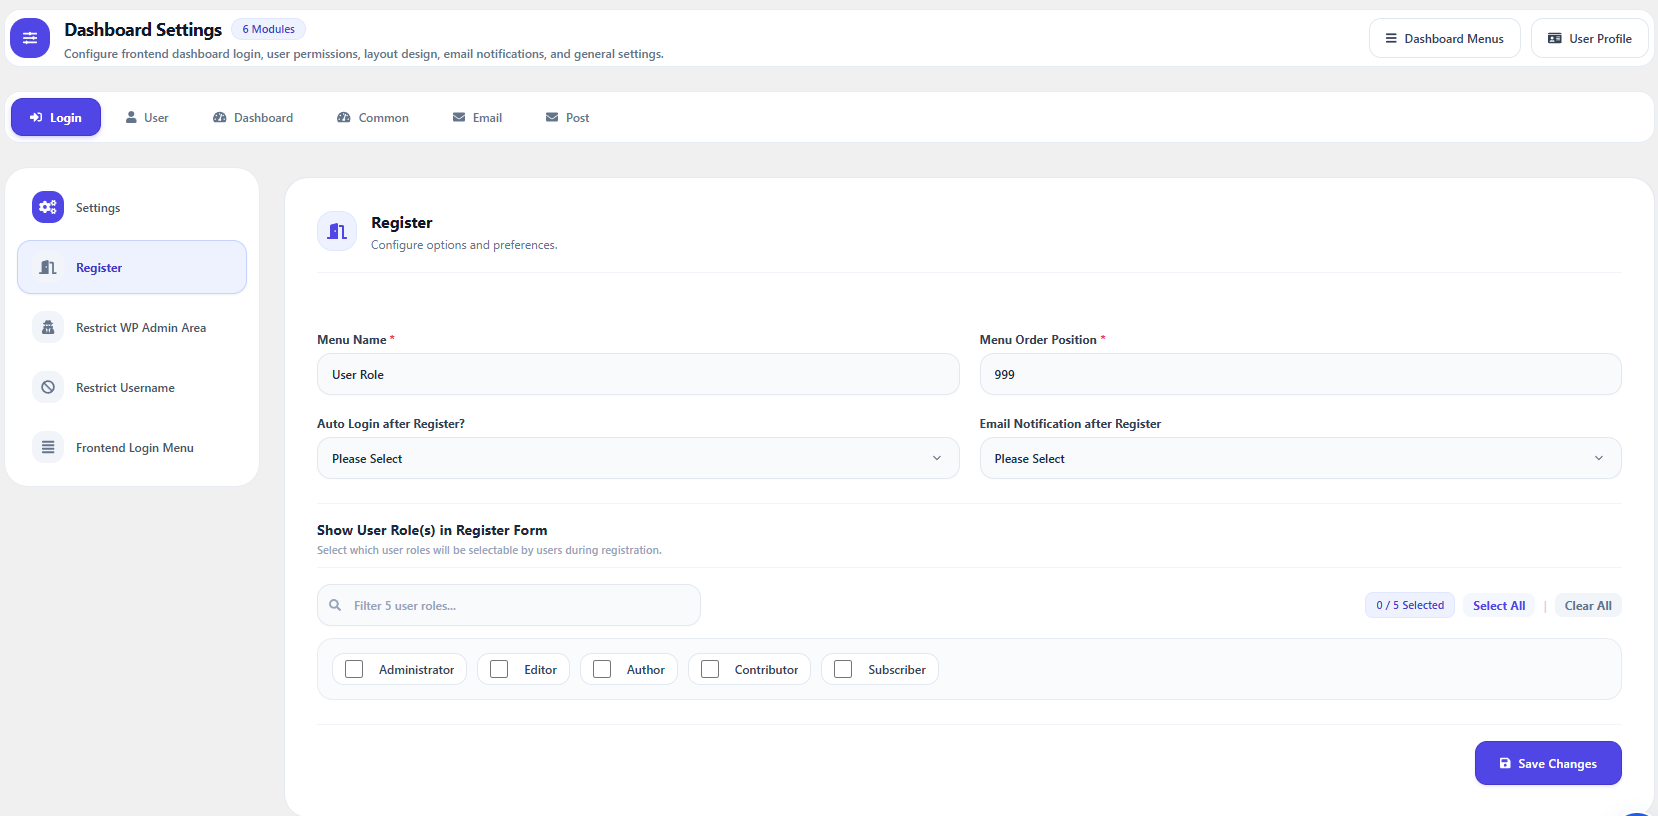Click the 0 / 5 Selected badge
1658x816 pixels.
1410,605
